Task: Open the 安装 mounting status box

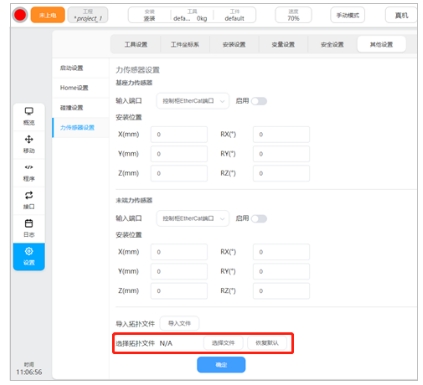Action: click(149, 15)
